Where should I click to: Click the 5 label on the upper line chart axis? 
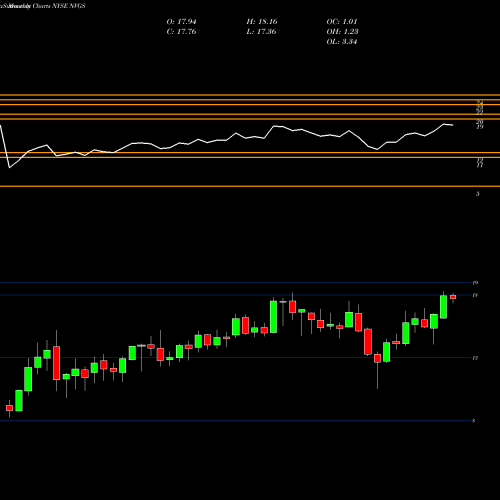478,194
